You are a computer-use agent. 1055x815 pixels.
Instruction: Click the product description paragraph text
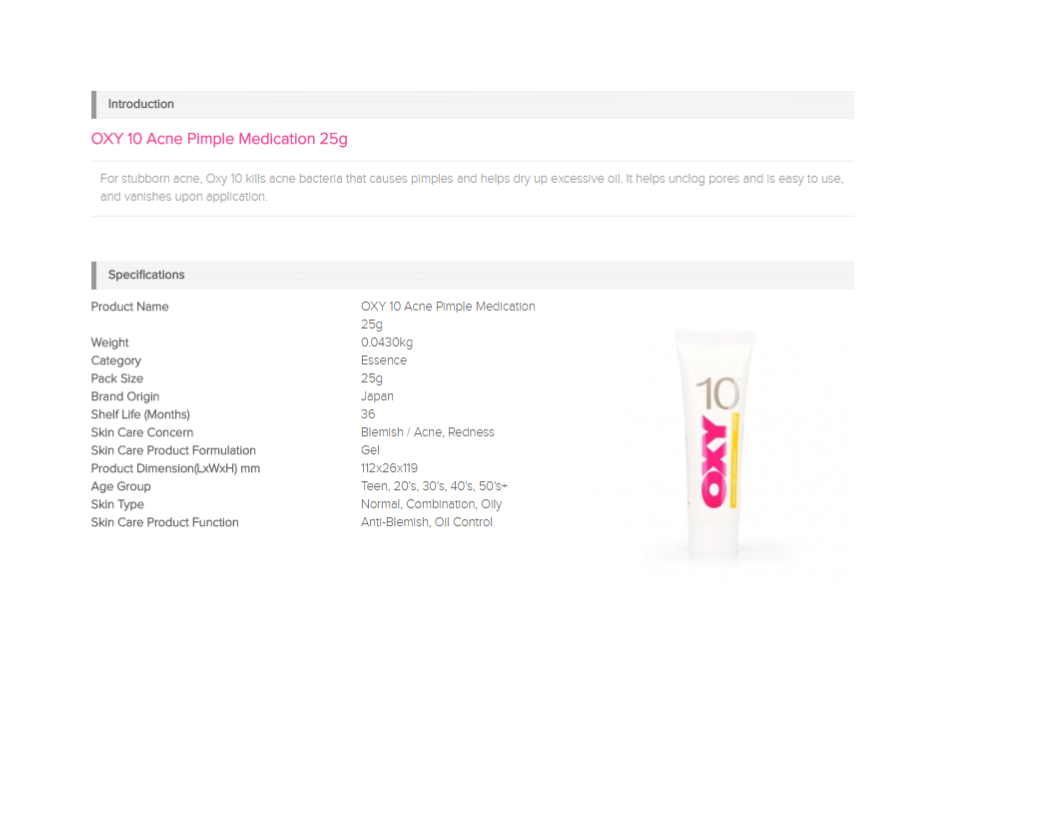coord(472,188)
